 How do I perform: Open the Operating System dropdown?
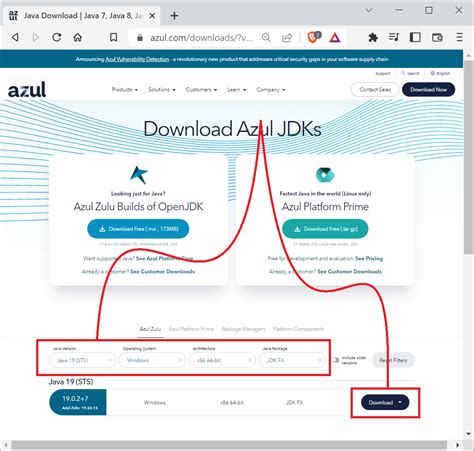click(x=152, y=360)
